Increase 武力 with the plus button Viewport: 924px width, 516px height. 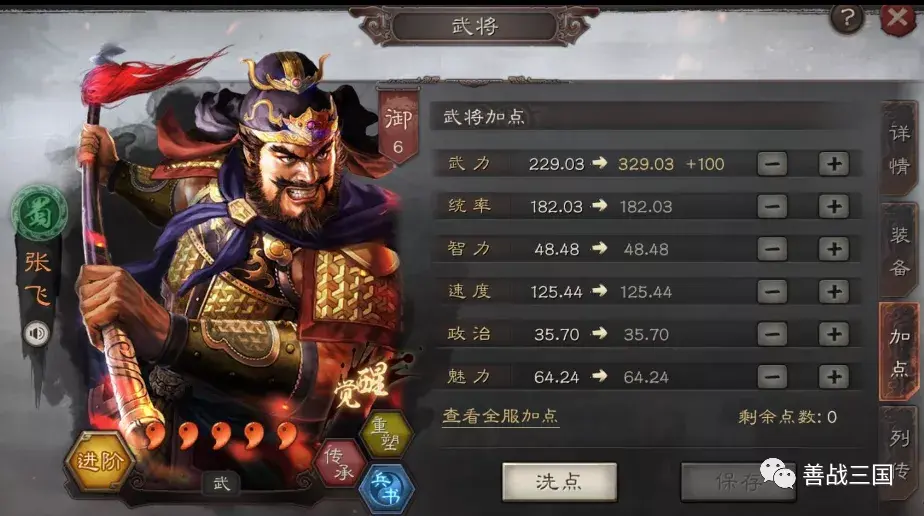click(x=833, y=164)
